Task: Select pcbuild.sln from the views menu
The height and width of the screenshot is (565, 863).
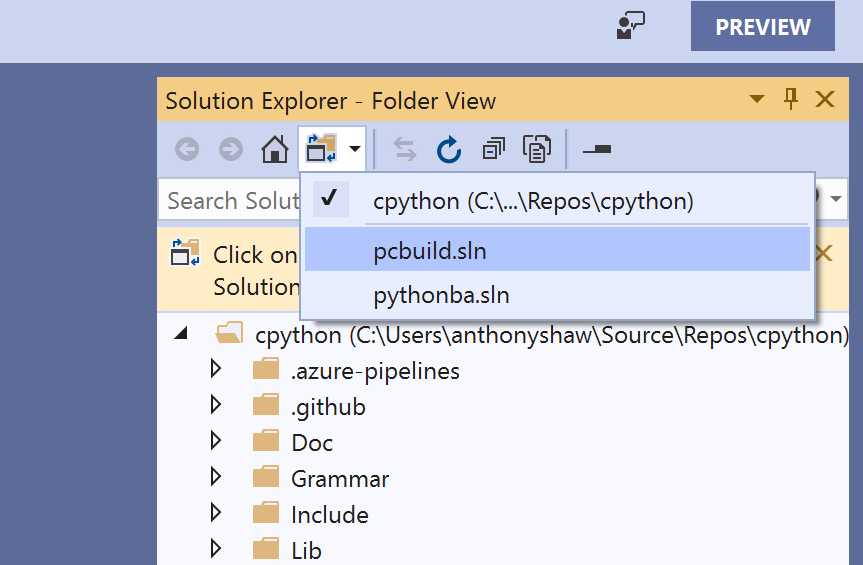Action: [430, 250]
